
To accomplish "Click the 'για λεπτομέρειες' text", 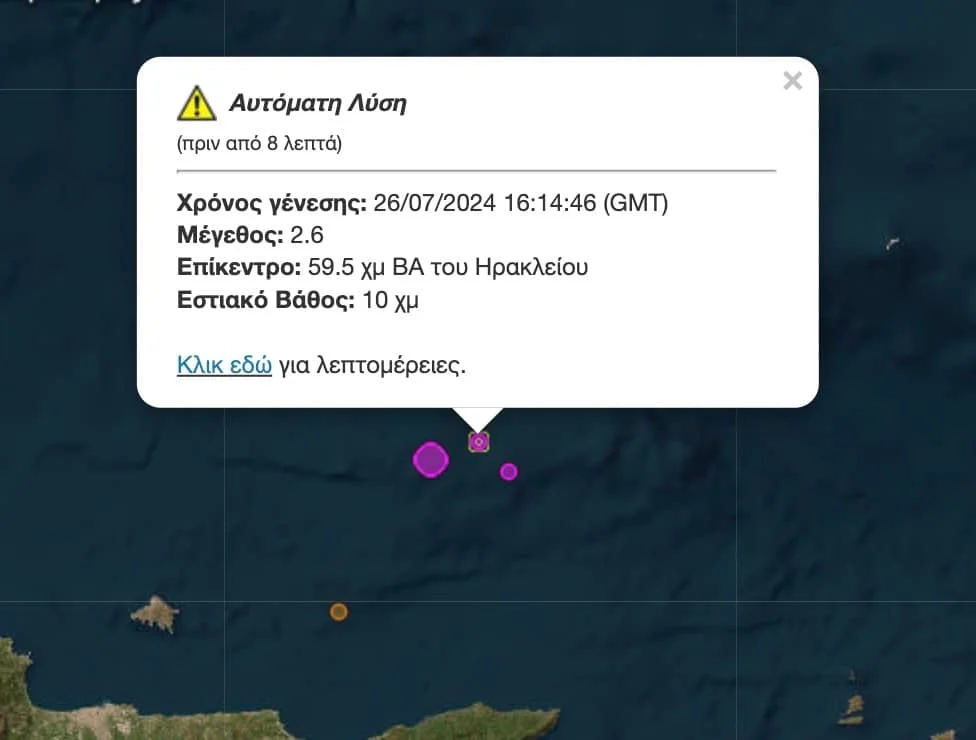I will [372, 365].
